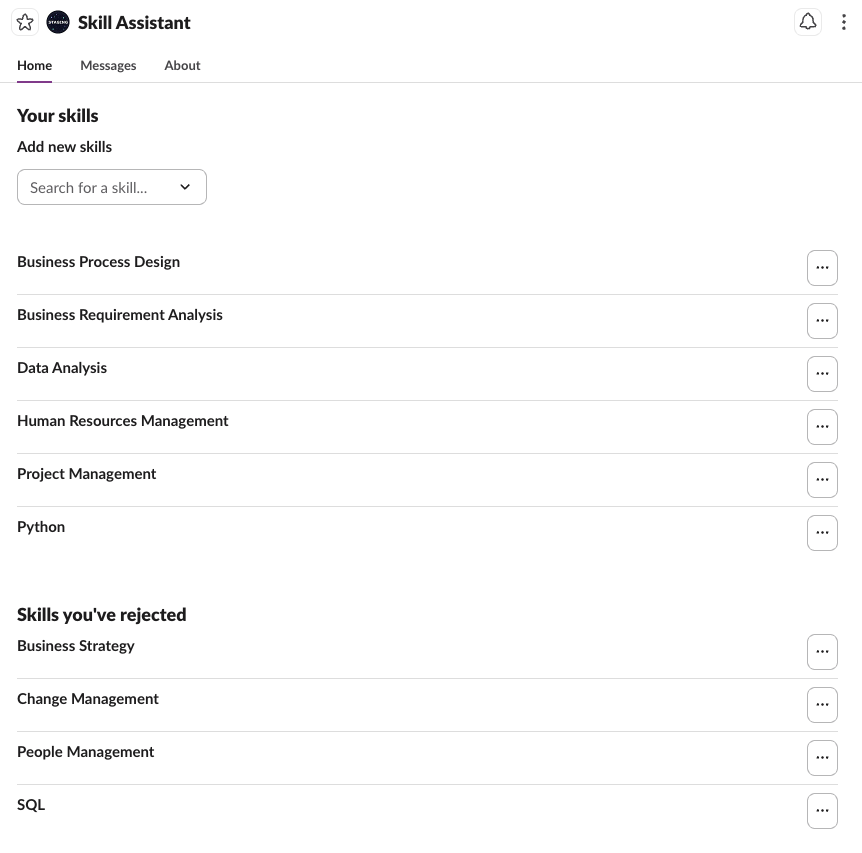Open options for Data Analysis skill
The width and height of the screenshot is (862, 853).
pyautogui.click(x=822, y=373)
